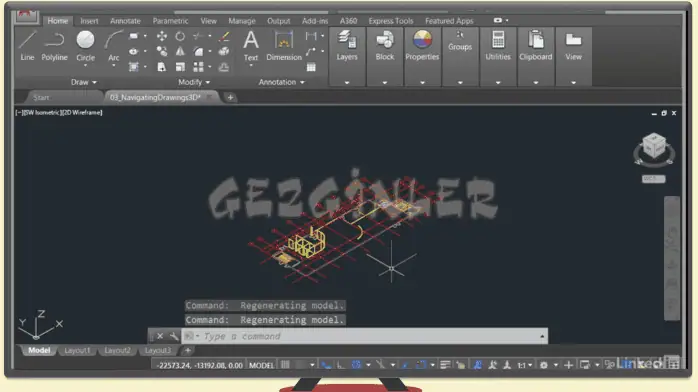This screenshot has width=698, height=392.
Task: Open the Groups panel dropdown
Action: [x=460, y=82]
